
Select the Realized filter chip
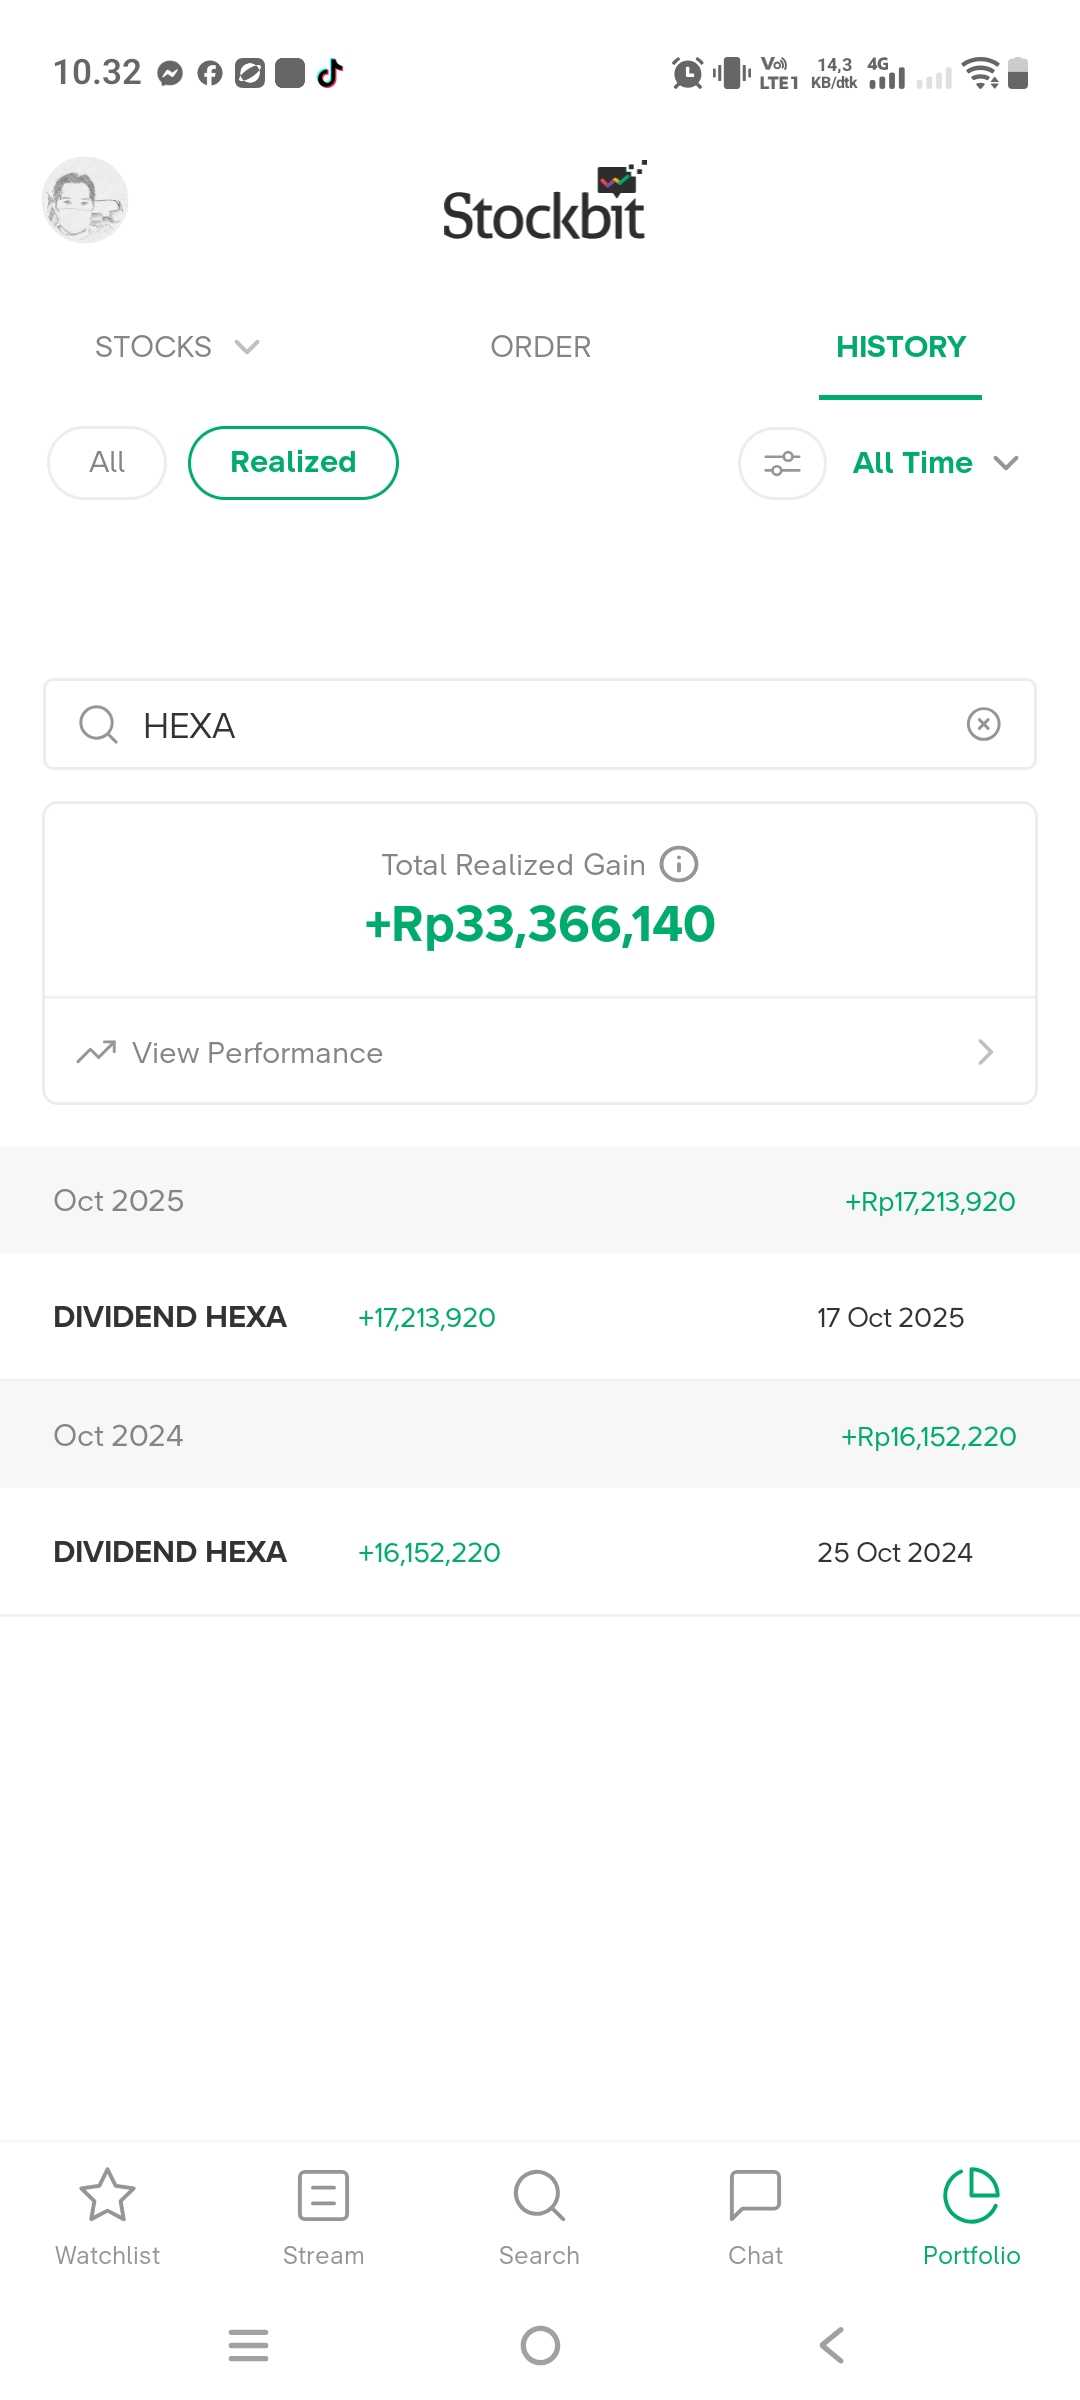[x=293, y=463]
